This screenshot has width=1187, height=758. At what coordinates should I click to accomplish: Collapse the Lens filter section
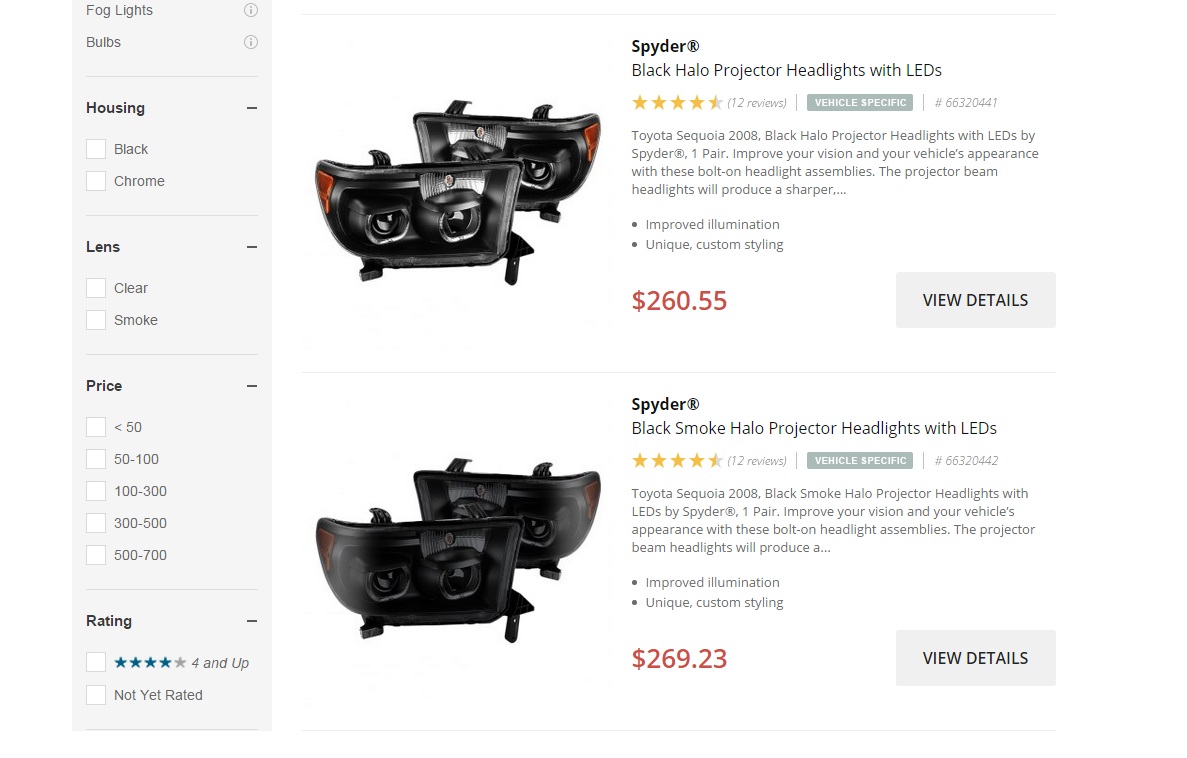pyautogui.click(x=252, y=247)
